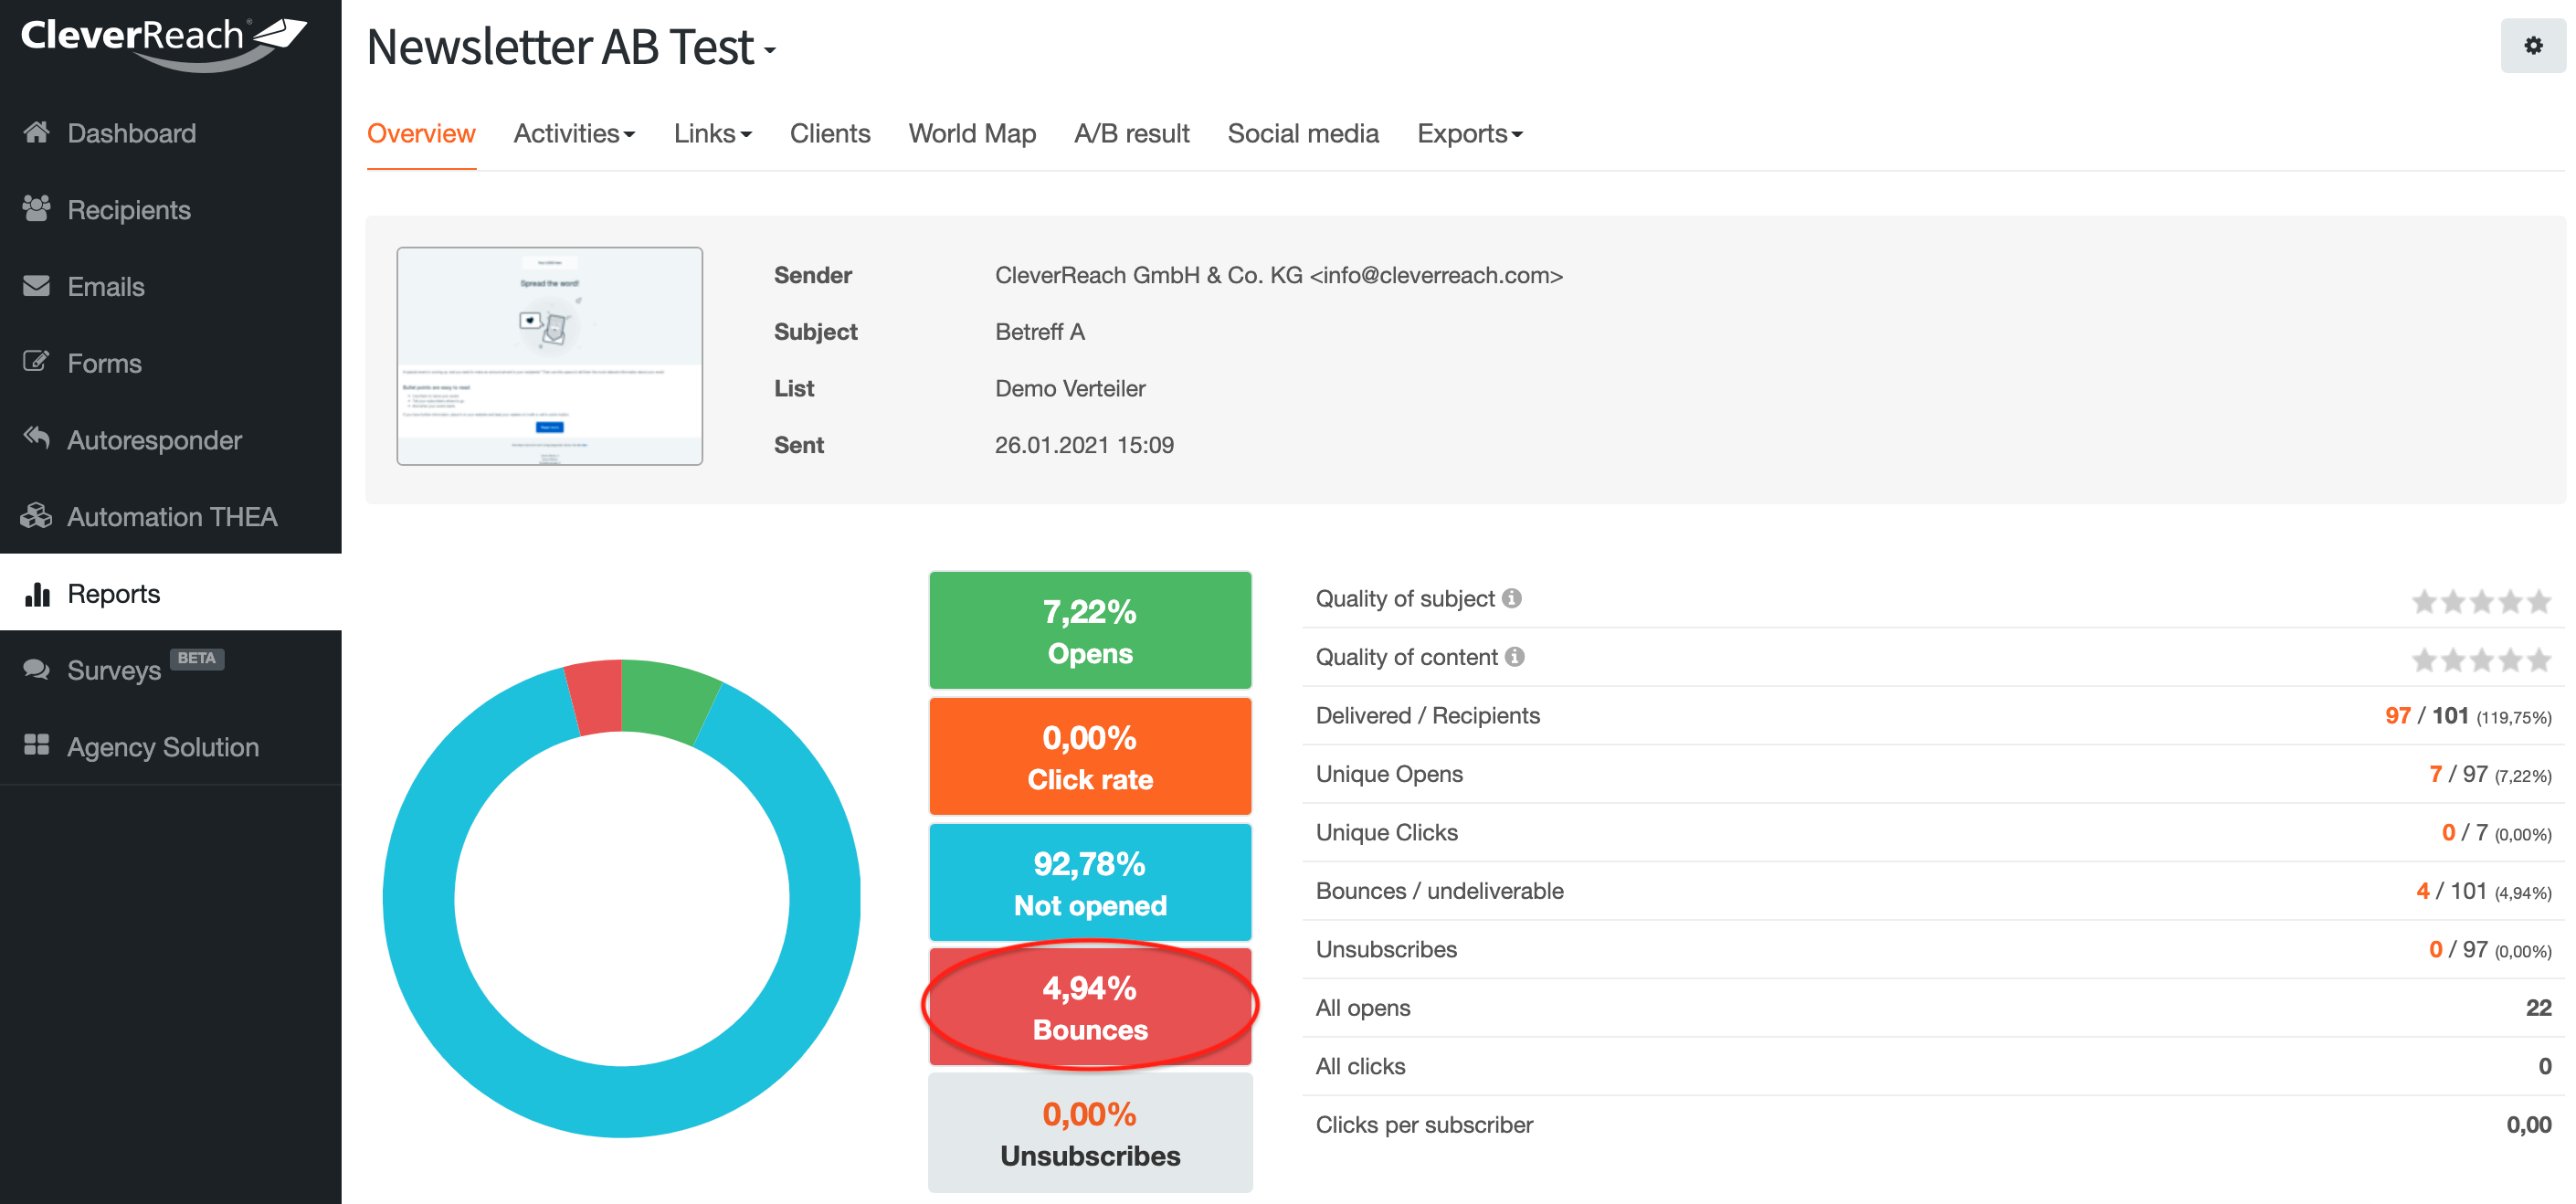Switch to the A/B result tab
Image resolution: width=2576 pixels, height=1204 pixels.
click(x=1131, y=134)
